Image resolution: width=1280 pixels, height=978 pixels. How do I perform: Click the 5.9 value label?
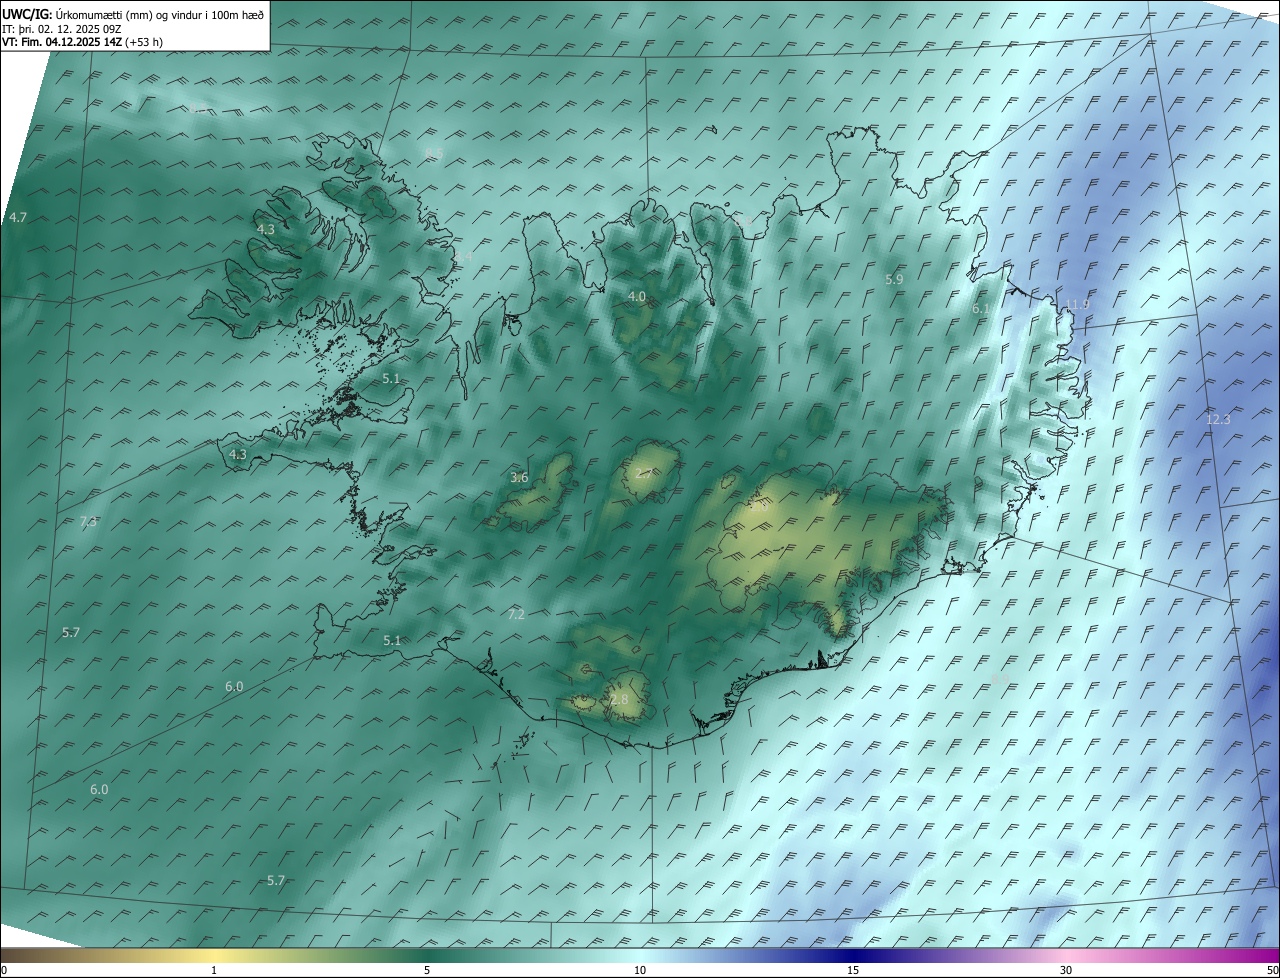[x=894, y=279]
